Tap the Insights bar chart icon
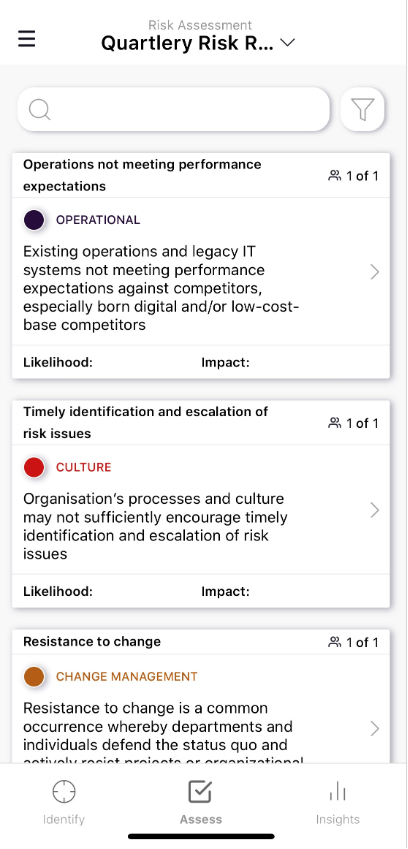 tap(337, 792)
